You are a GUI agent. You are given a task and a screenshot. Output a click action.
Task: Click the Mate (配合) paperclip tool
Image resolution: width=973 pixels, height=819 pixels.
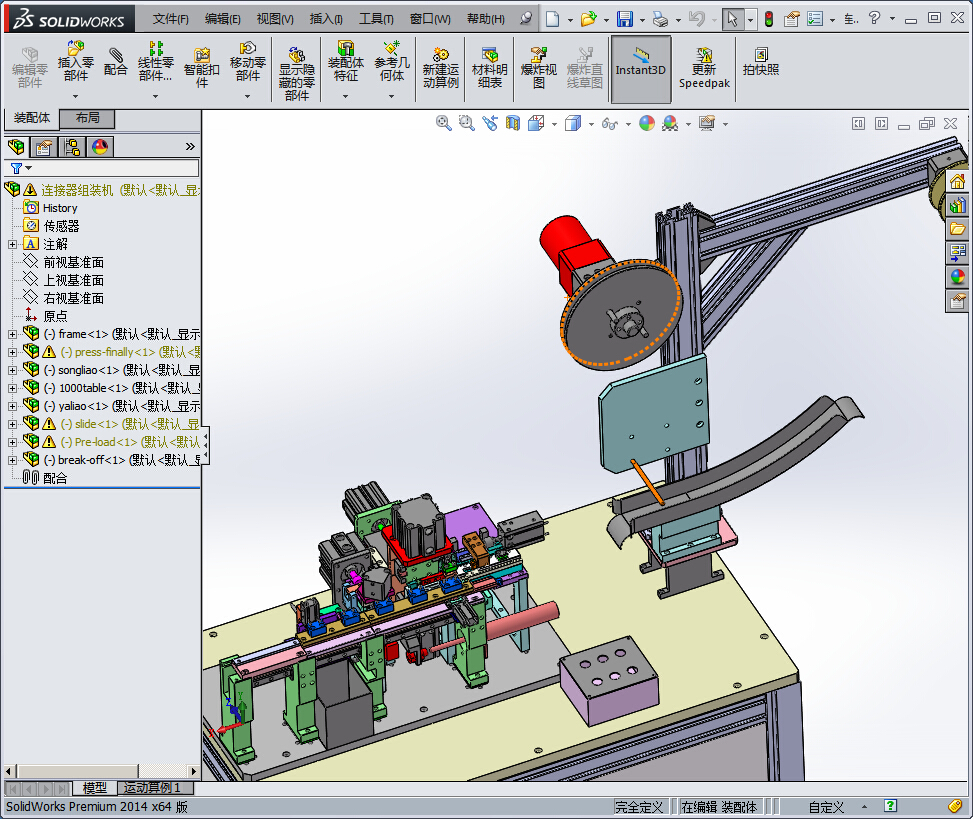115,61
